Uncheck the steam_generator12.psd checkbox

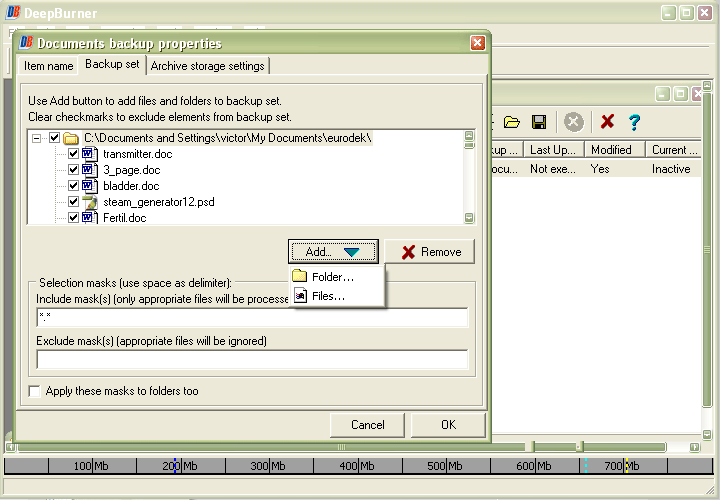pos(73,202)
